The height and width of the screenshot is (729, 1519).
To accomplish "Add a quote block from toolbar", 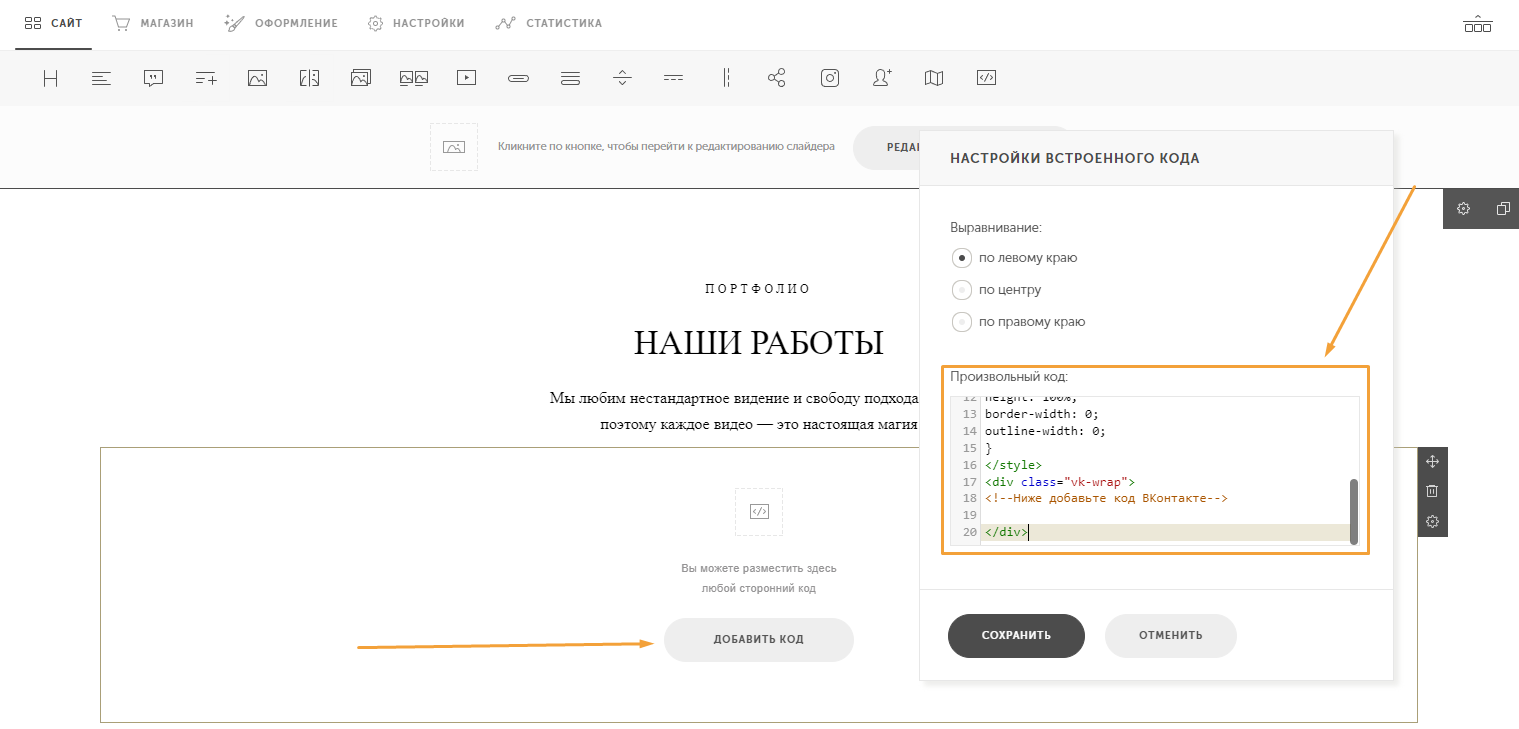I will [x=153, y=78].
